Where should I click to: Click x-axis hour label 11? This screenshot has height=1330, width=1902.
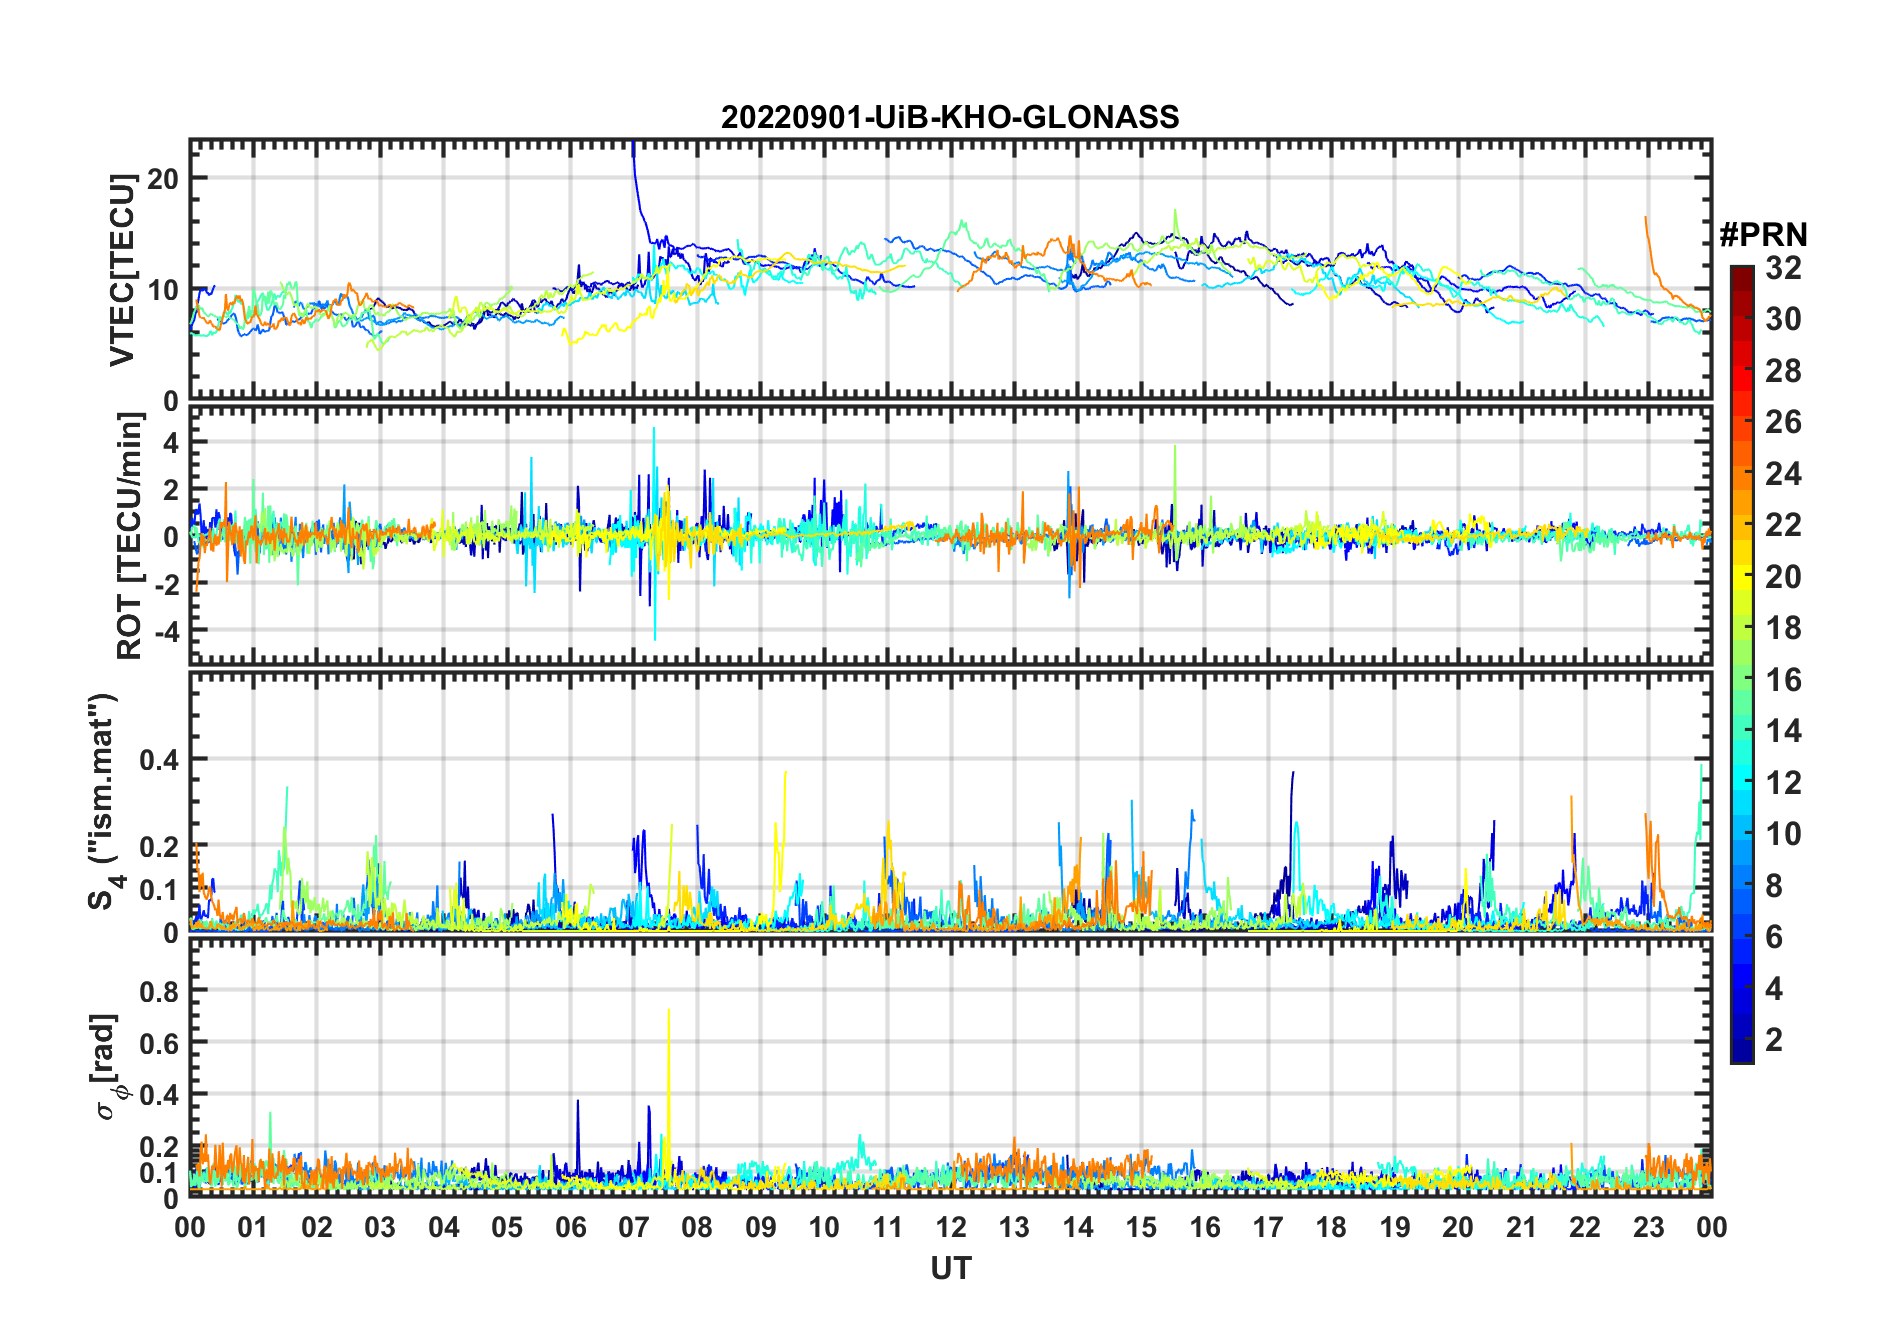[x=888, y=1228]
